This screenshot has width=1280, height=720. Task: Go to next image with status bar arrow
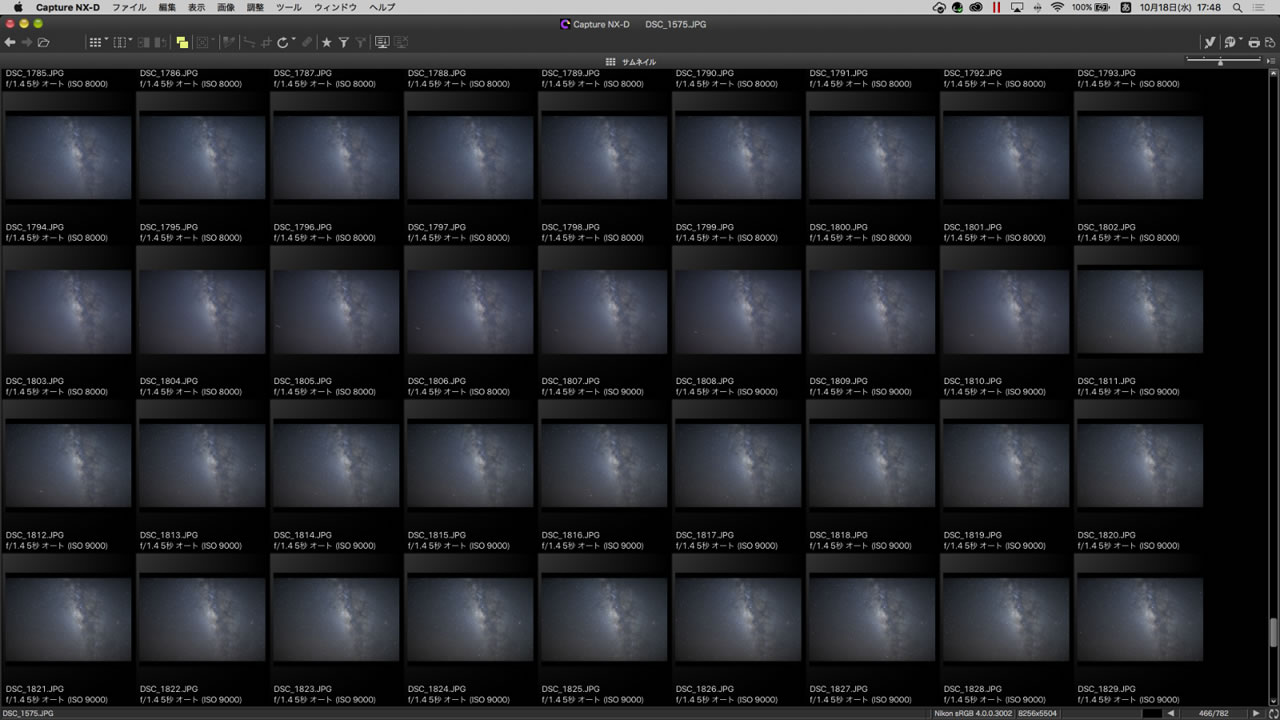pyautogui.click(x=1256, y=713)
